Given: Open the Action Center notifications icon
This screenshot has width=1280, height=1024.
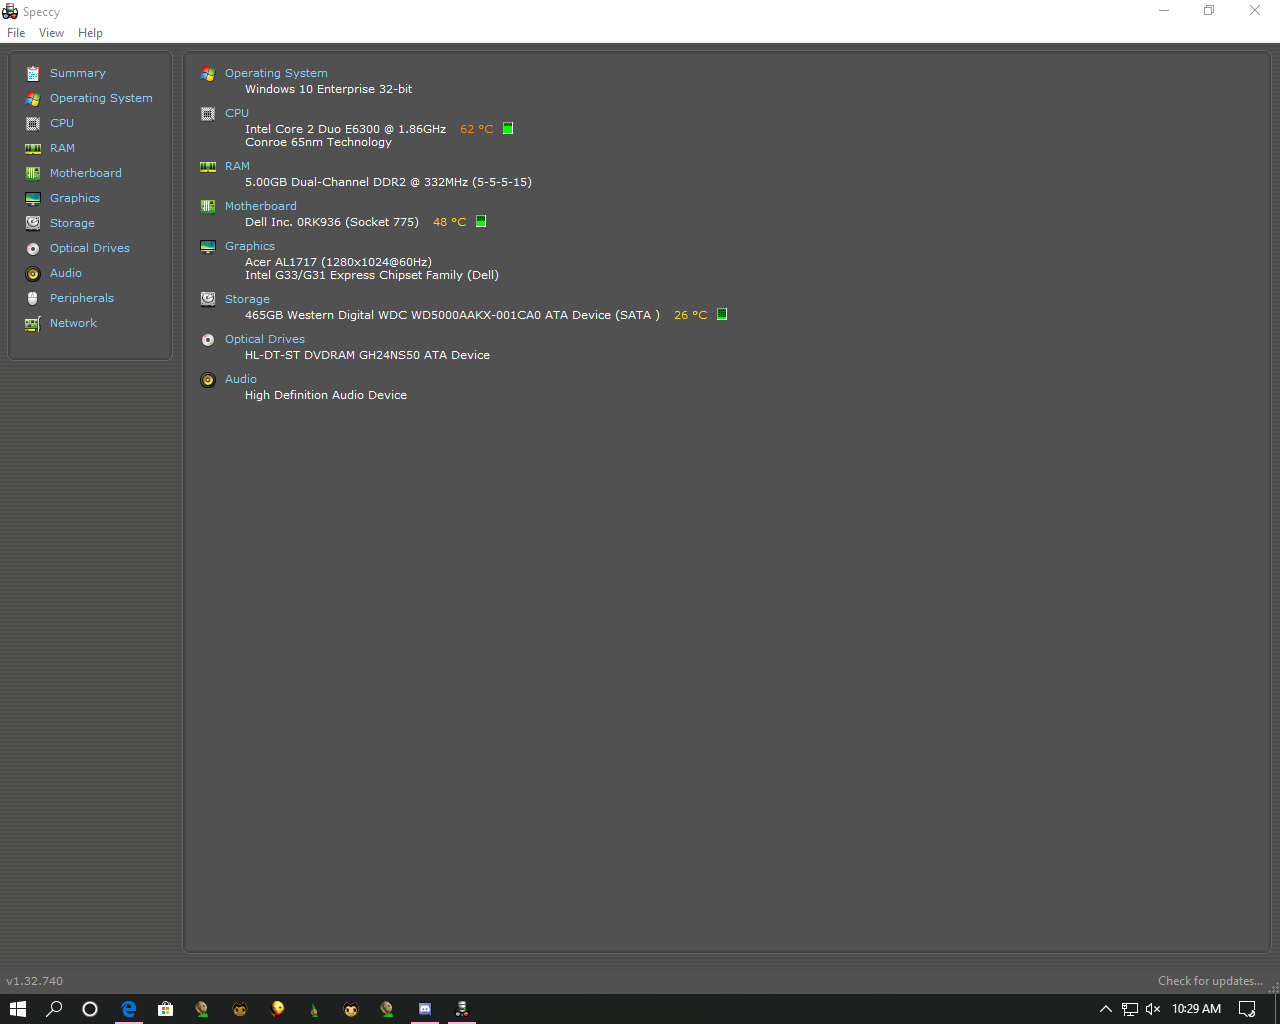Looking at the screenshot, I should pos(1247,1009).
